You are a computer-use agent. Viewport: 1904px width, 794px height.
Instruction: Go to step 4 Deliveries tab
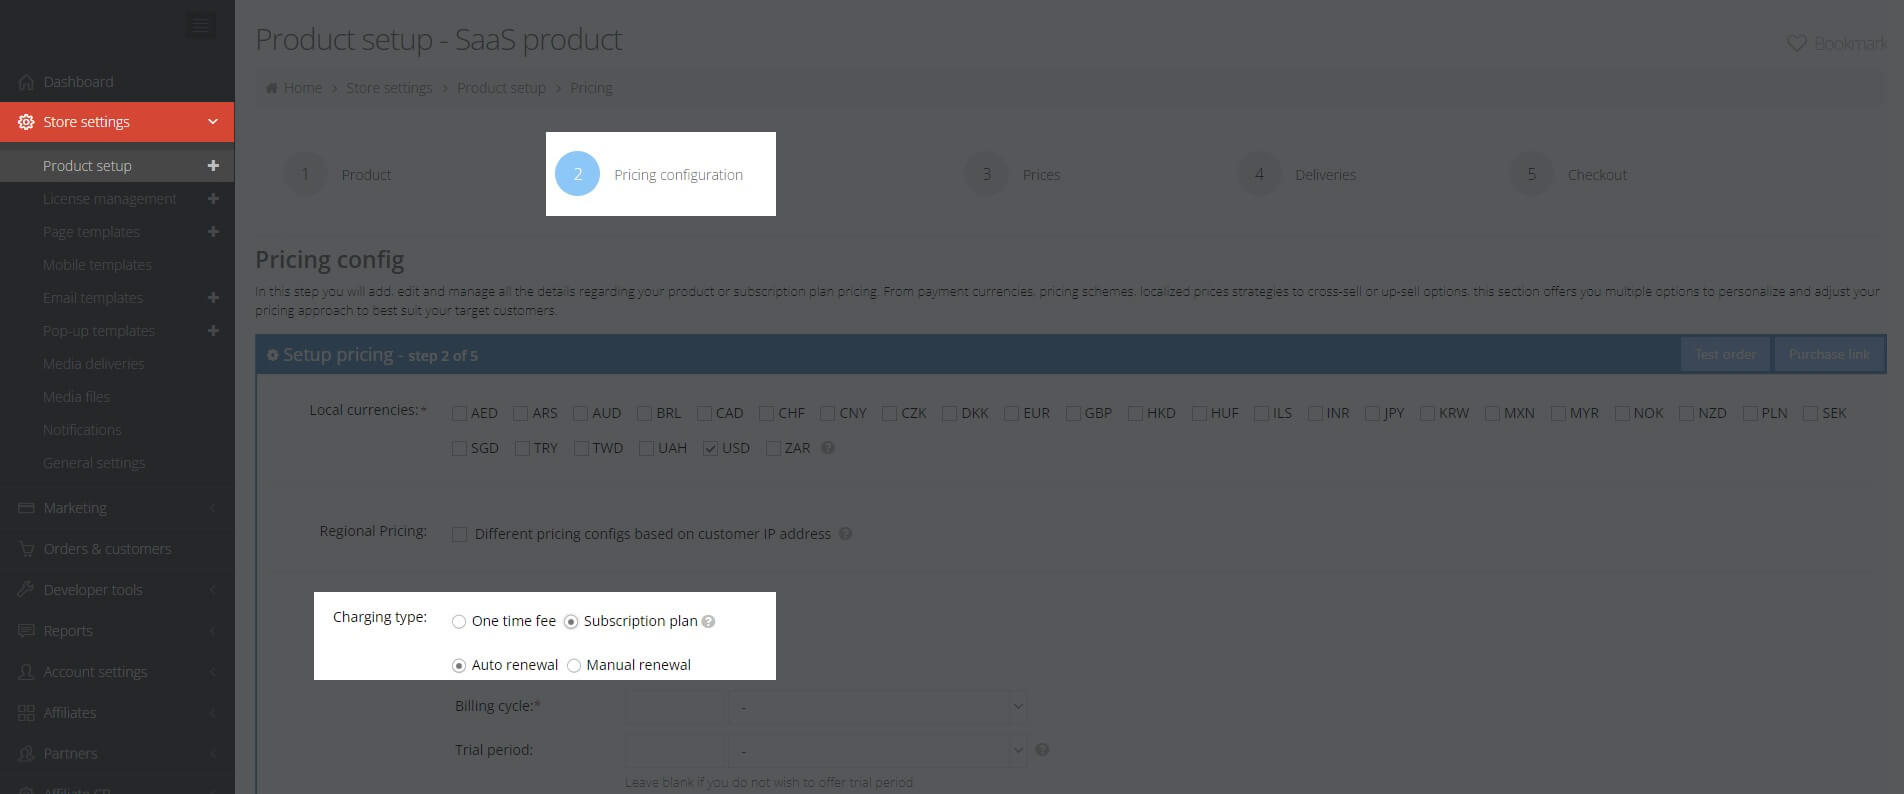pos(1297,174)
